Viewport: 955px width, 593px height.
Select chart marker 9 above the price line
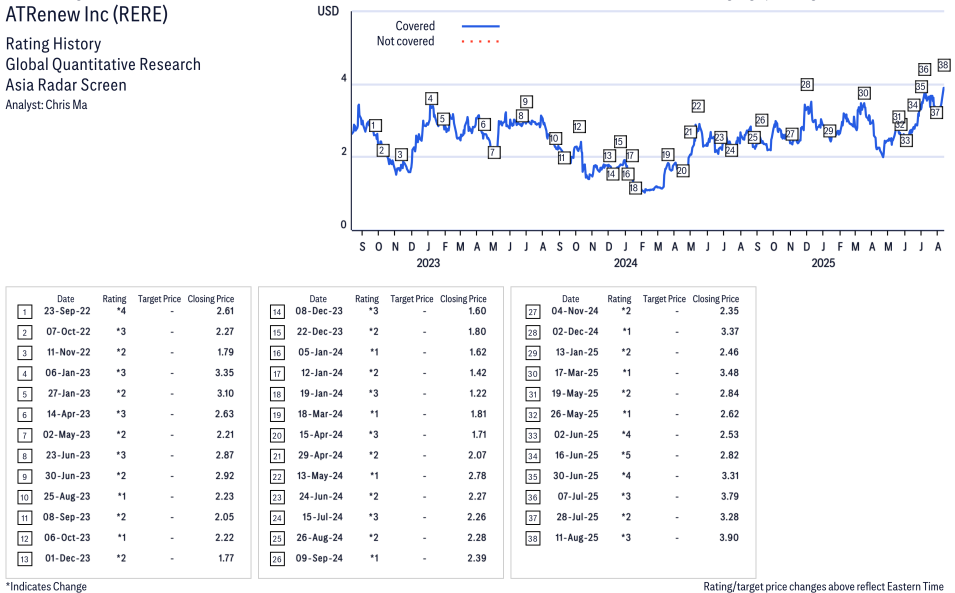click(526, 102)
